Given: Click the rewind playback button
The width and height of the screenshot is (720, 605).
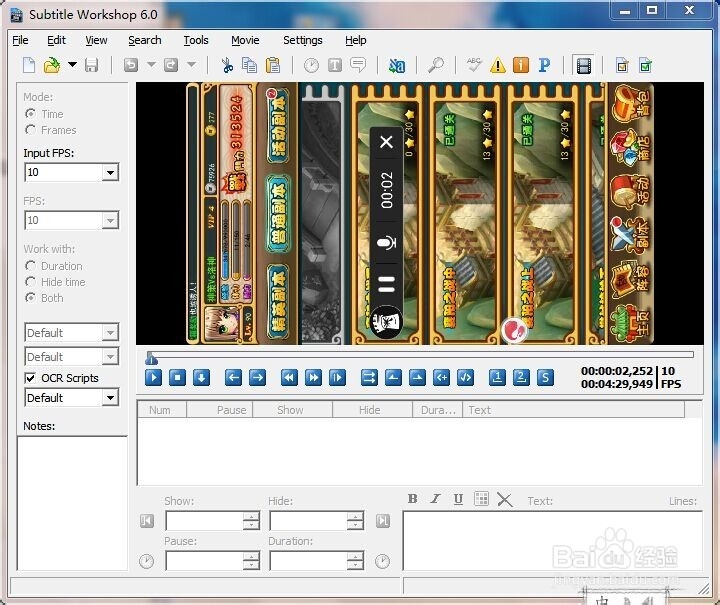Looking at the screenshot, I should pos(289,378).
